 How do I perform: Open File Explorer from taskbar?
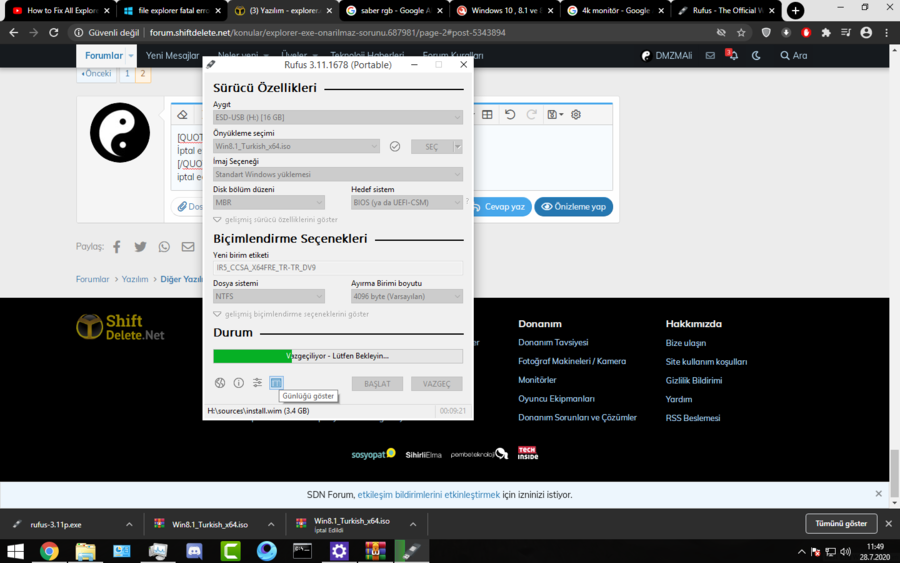coord(86,552)
